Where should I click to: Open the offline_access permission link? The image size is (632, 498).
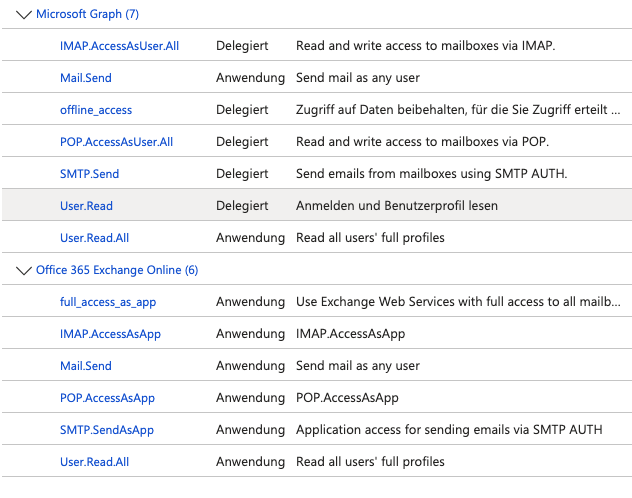point(96,110)
